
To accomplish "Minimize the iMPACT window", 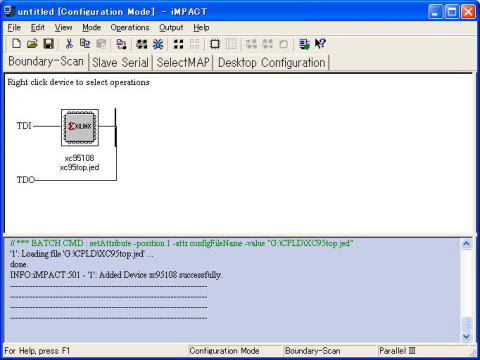I will point(435,12).
